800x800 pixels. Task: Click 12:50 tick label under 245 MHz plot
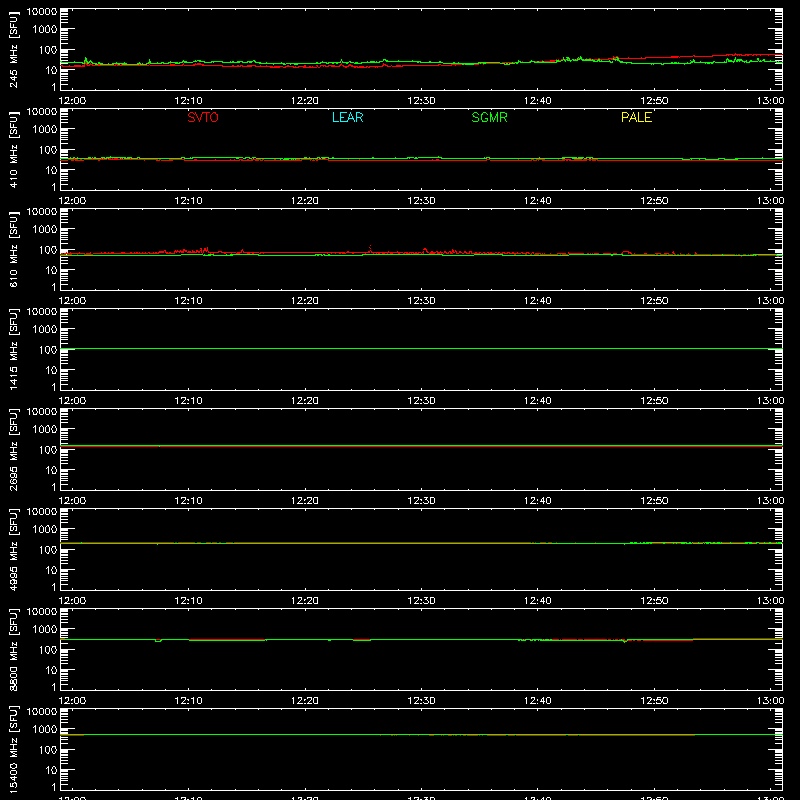(x=654, y=101)
